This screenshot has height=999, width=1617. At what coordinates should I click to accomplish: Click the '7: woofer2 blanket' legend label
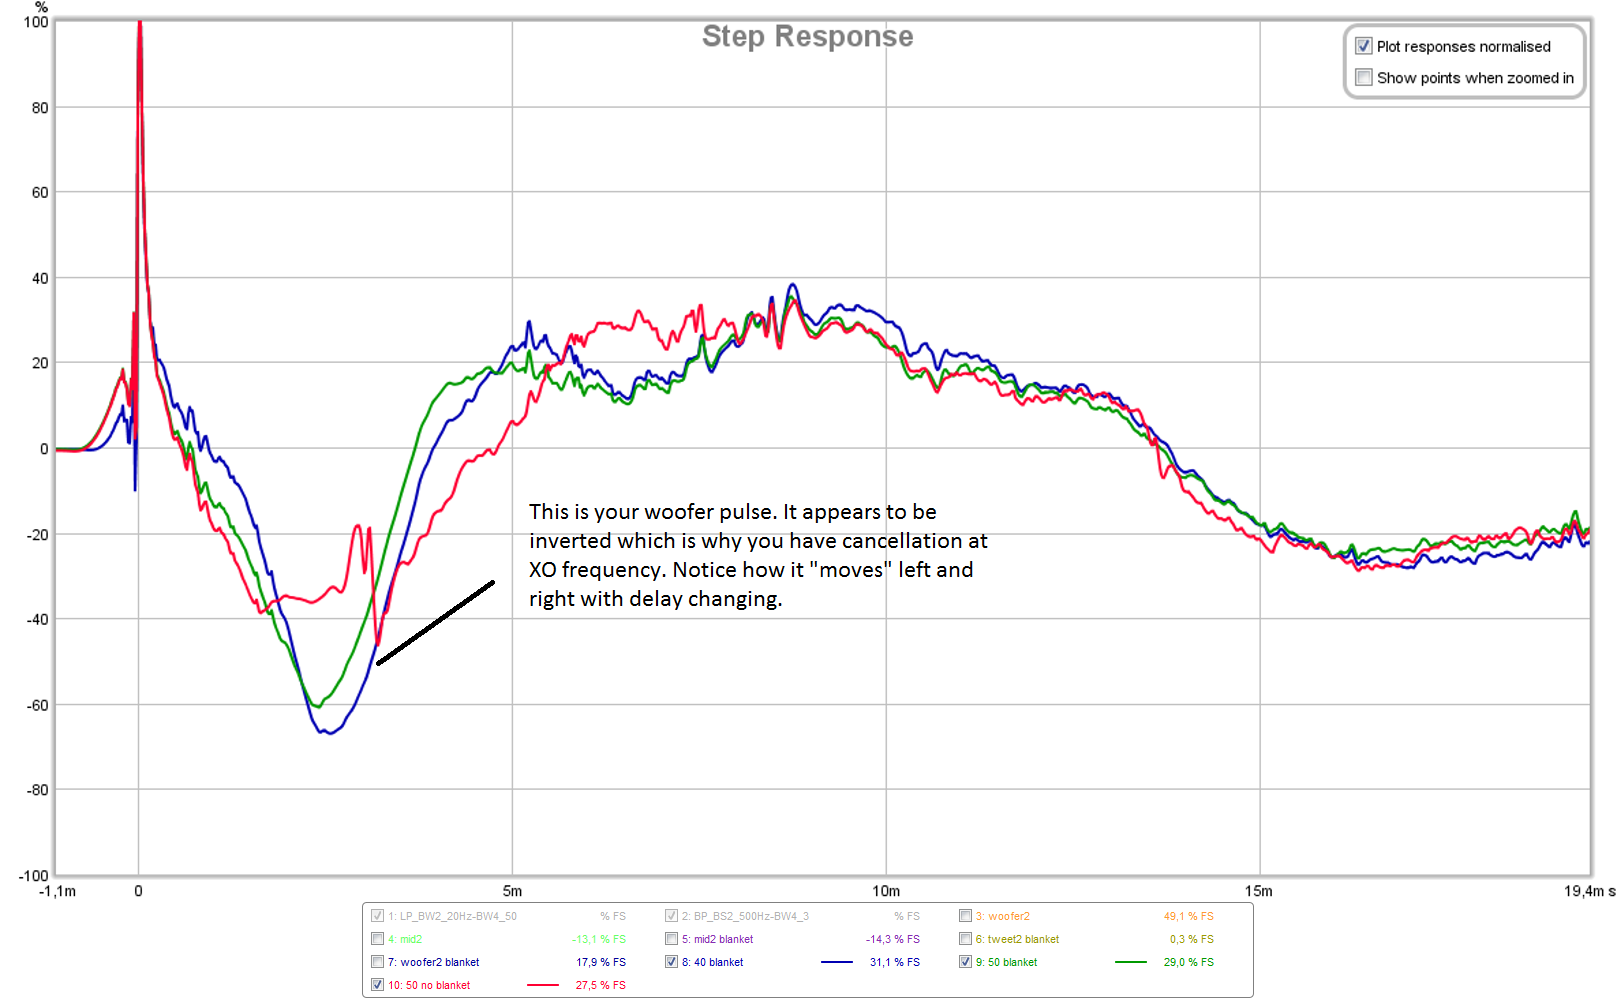pos(434,962)
